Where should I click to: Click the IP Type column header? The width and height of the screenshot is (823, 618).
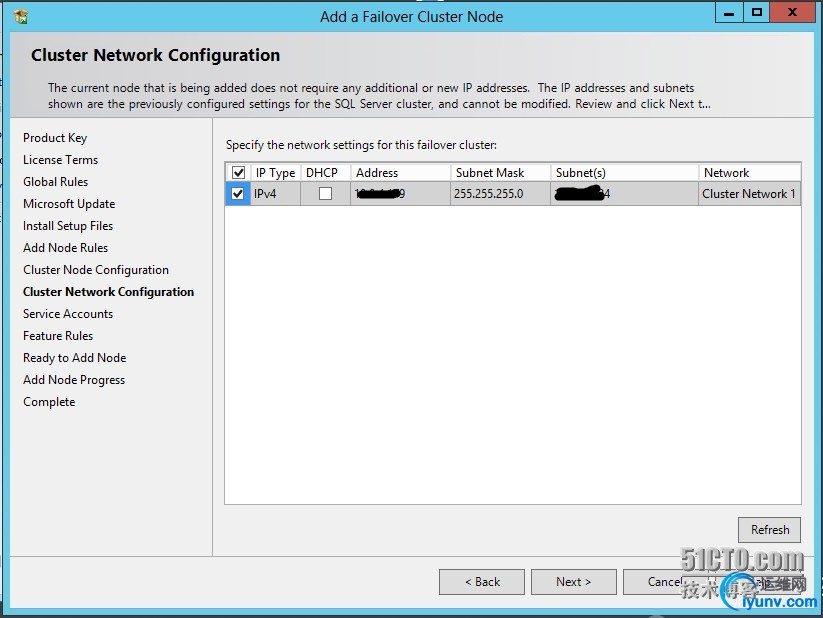276,173
